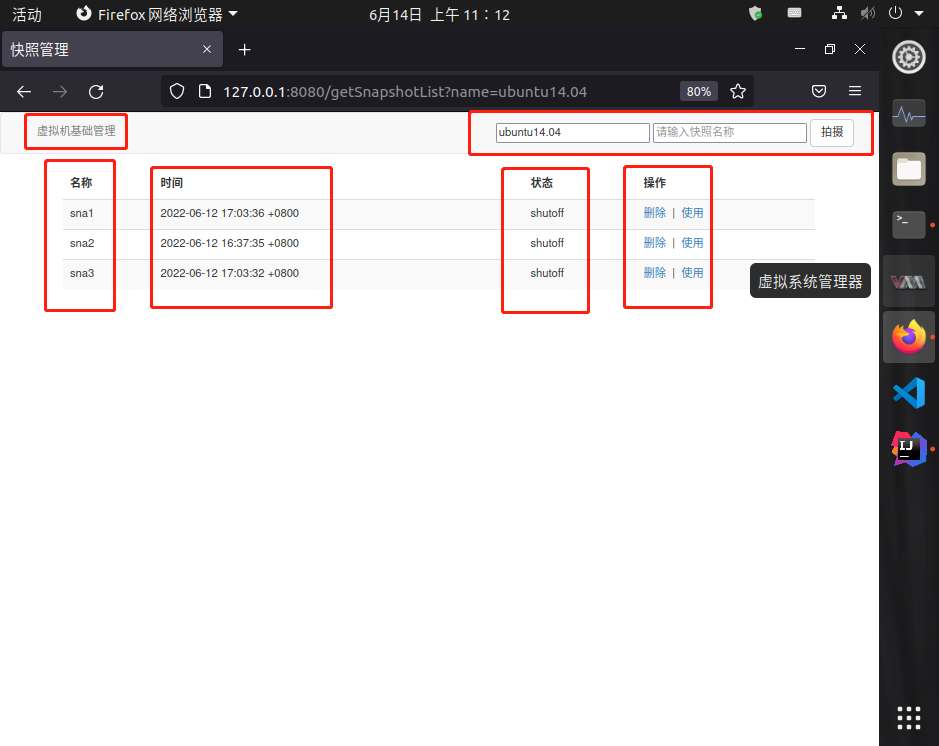This screenshot has width=939, height=746.
Task: Click the muted volume tray icon
Action: click(x=868, y=13)
